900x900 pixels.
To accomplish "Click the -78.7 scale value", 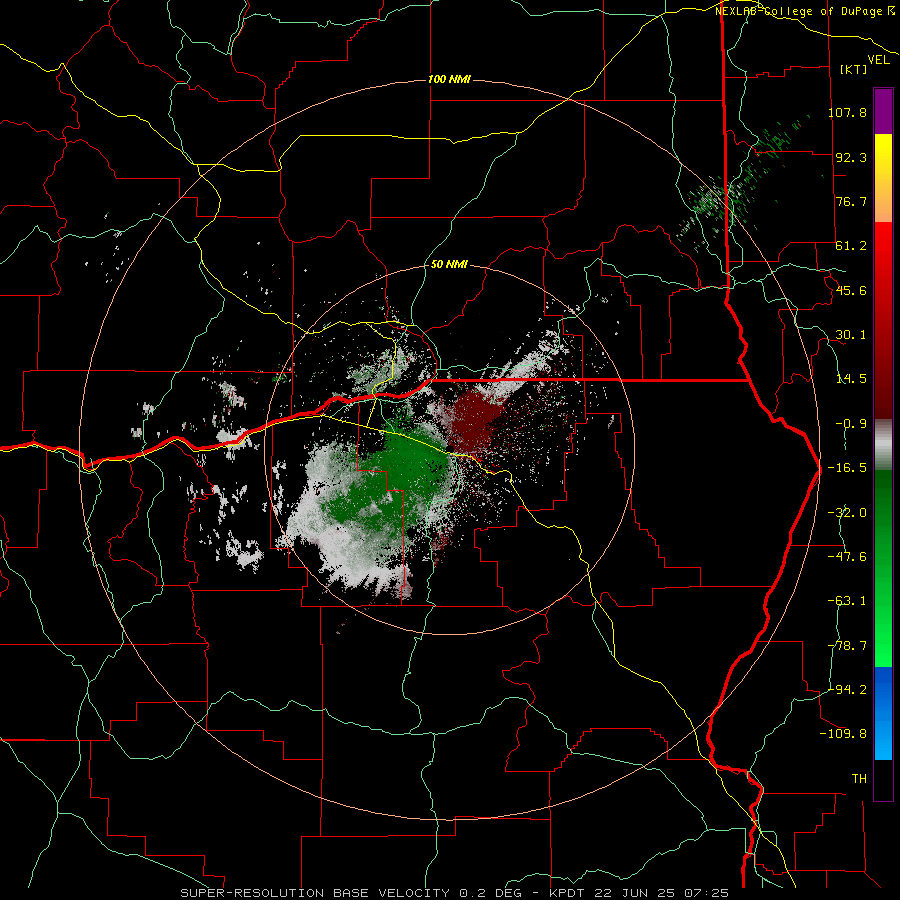I will pos(847,646).
